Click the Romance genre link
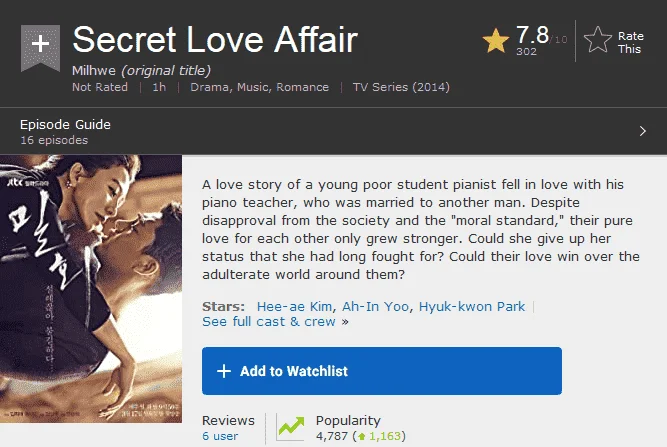The image size is (667, 447). (302, 87)
